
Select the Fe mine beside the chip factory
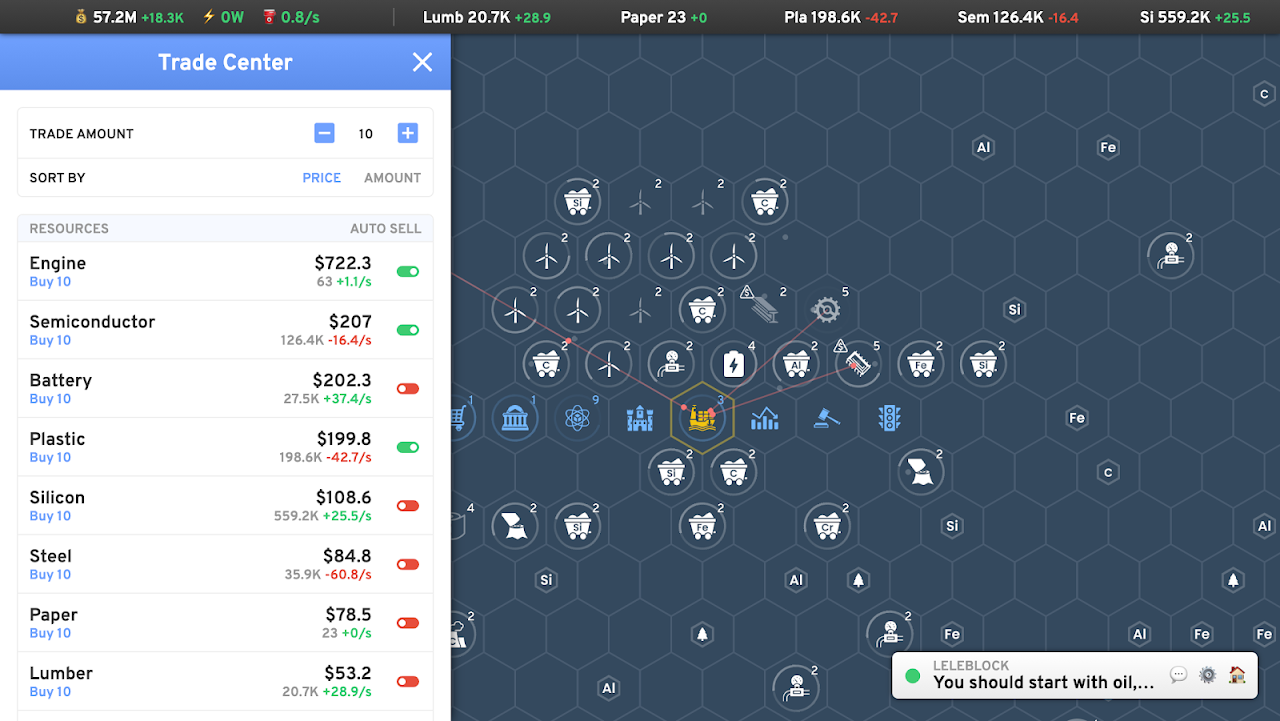920,364
